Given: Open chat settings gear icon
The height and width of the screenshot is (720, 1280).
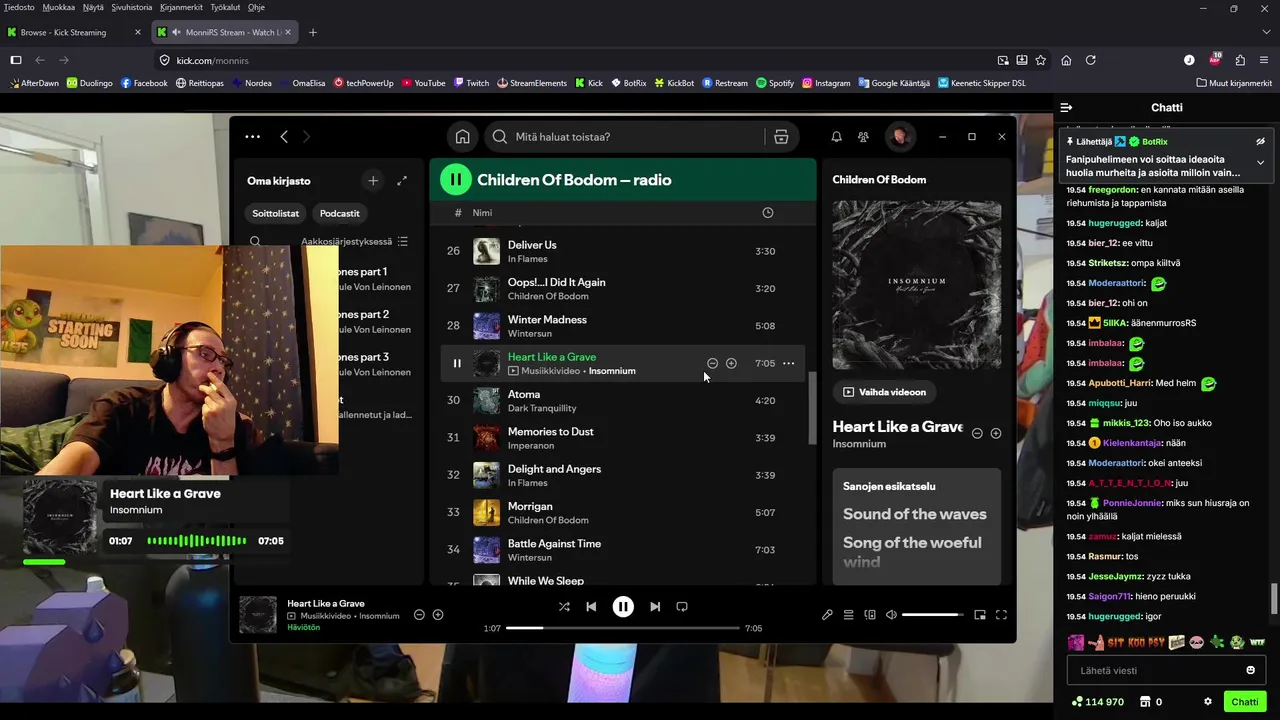Looking at the screenshot, I should pyautogui.click(x=1208, y=702).
